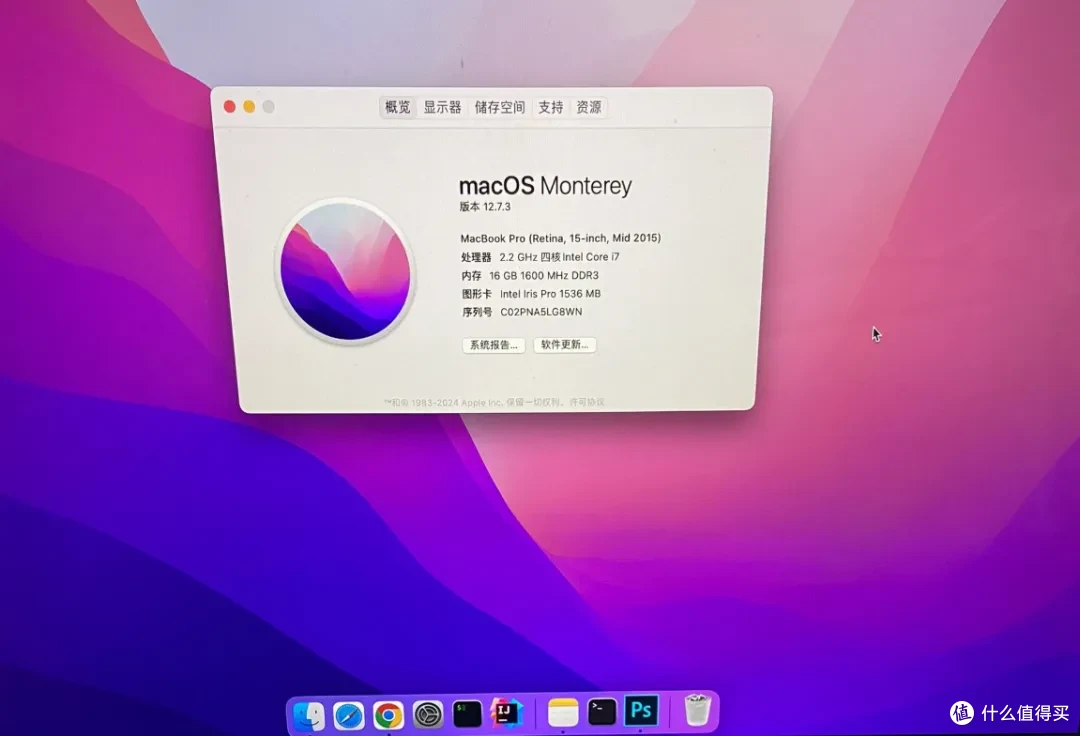Select the 概览 tab
Image resolution: width=1080 pixels, height=736 pixels.
(397, 107)
